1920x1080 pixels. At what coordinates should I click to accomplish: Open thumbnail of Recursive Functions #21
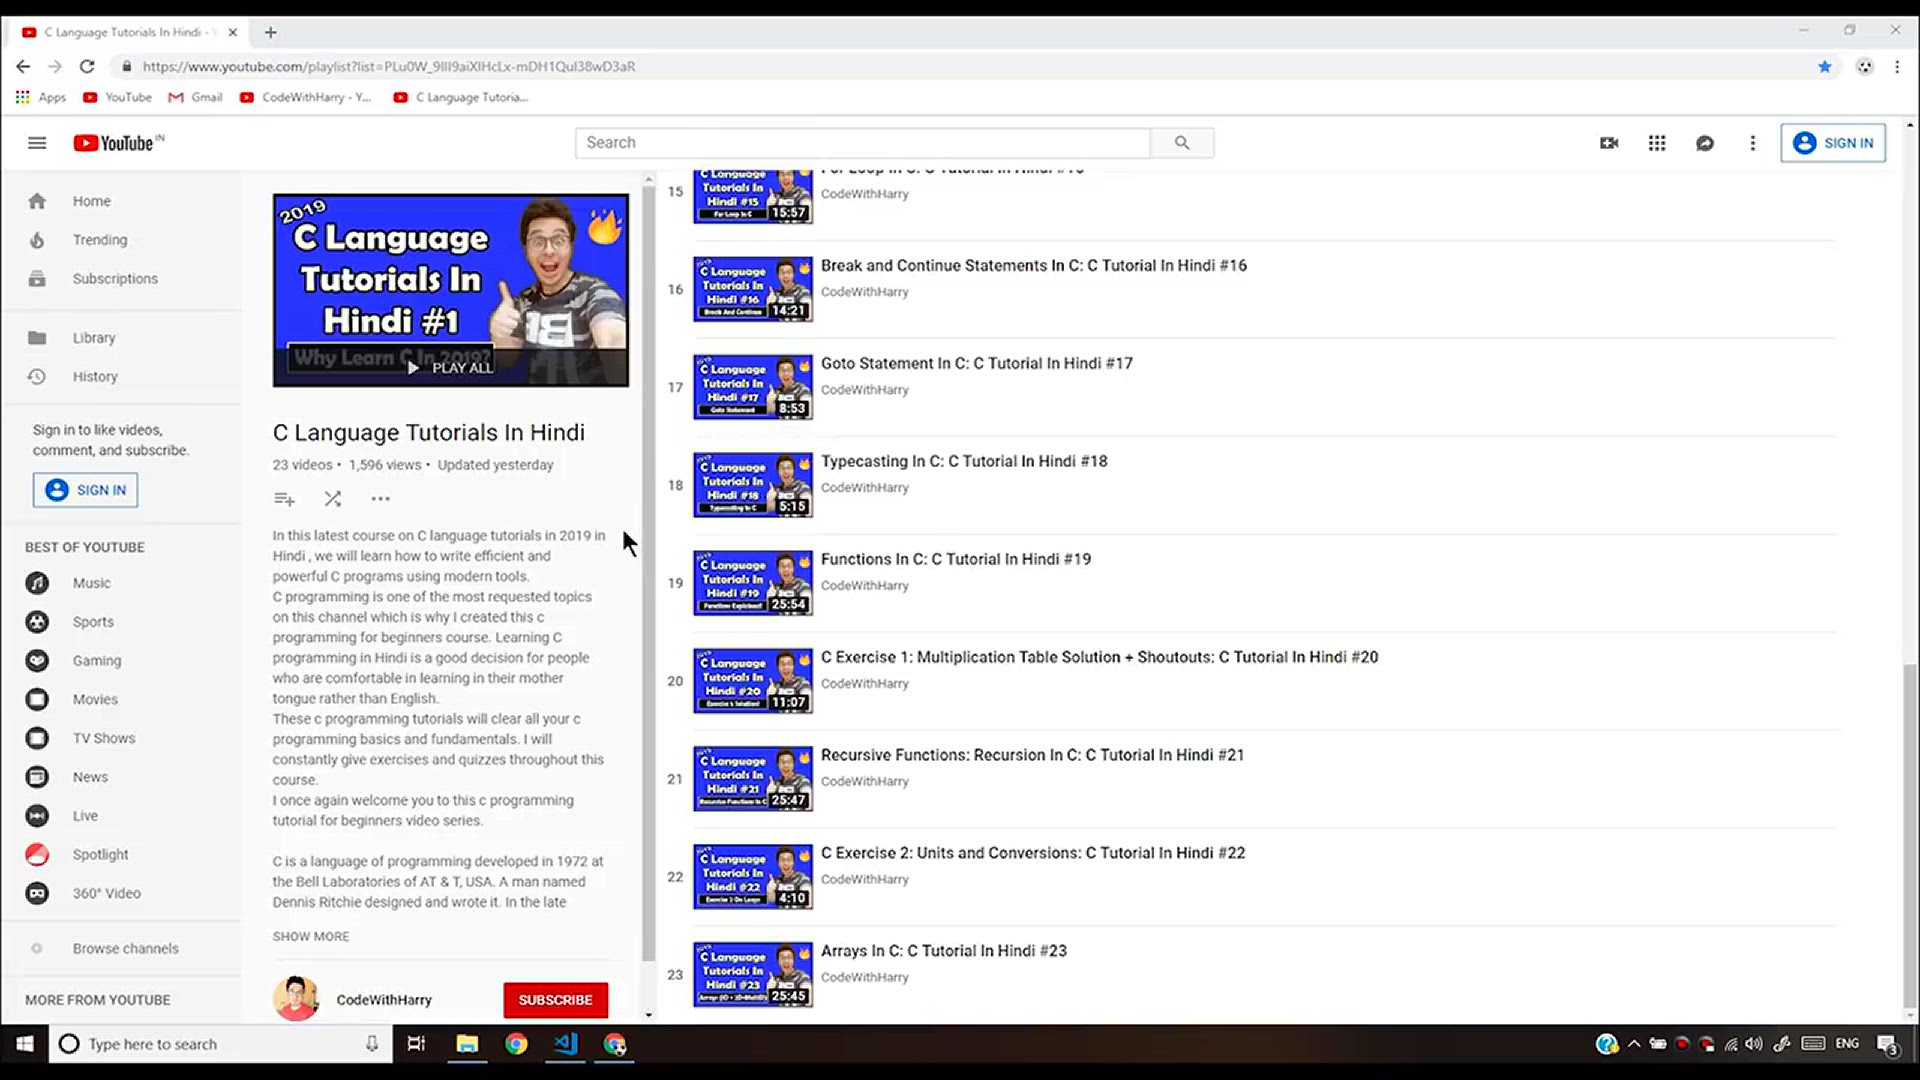tap(753, 779)
